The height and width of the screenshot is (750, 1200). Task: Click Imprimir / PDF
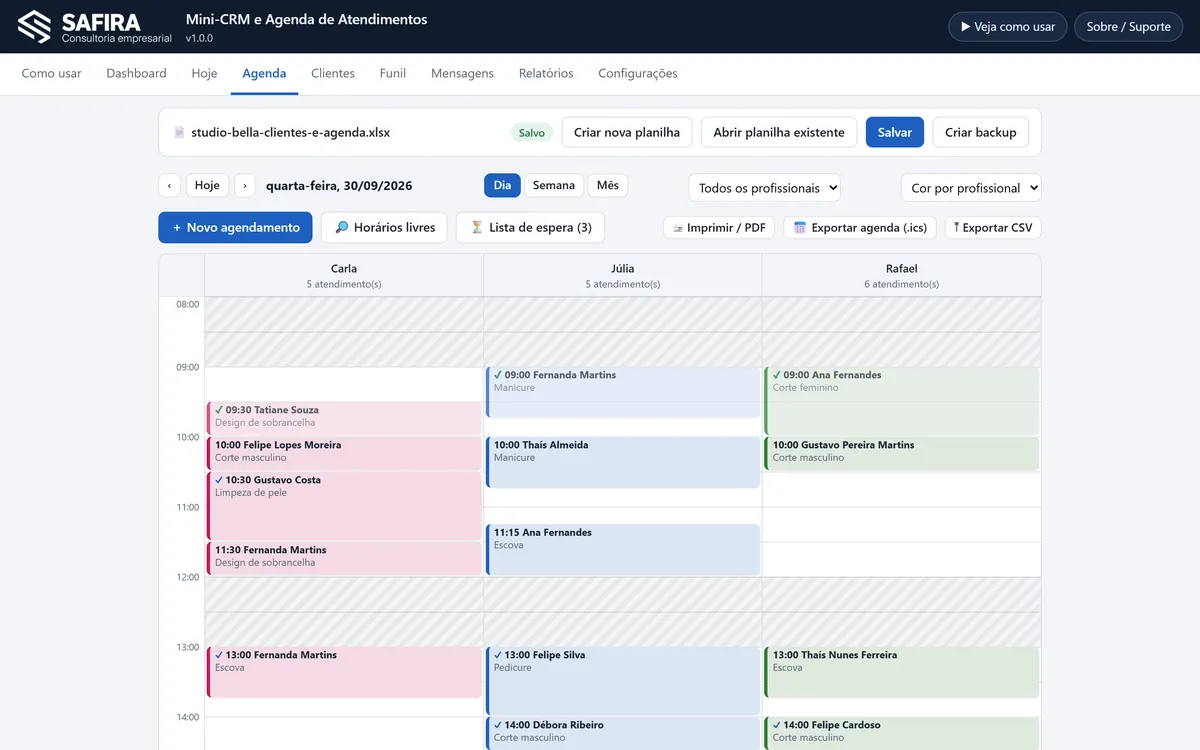coord(719,227)
